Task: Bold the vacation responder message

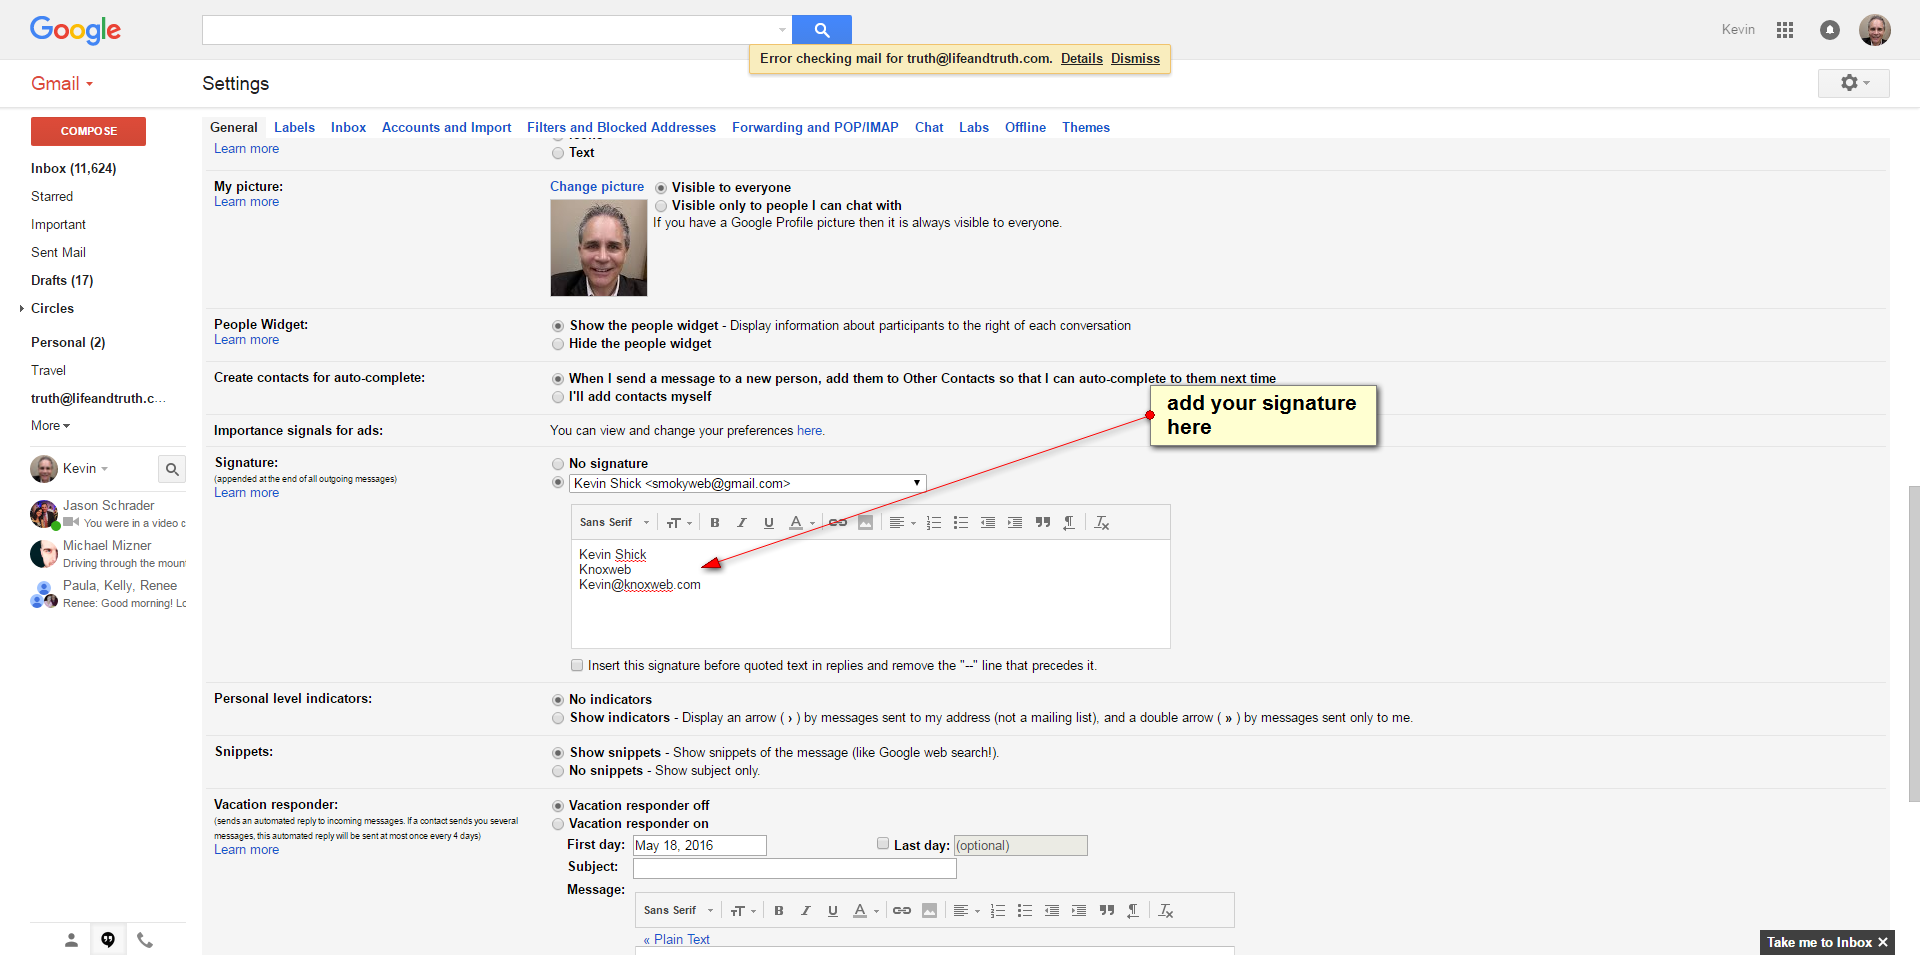Action: pos(779,910)
